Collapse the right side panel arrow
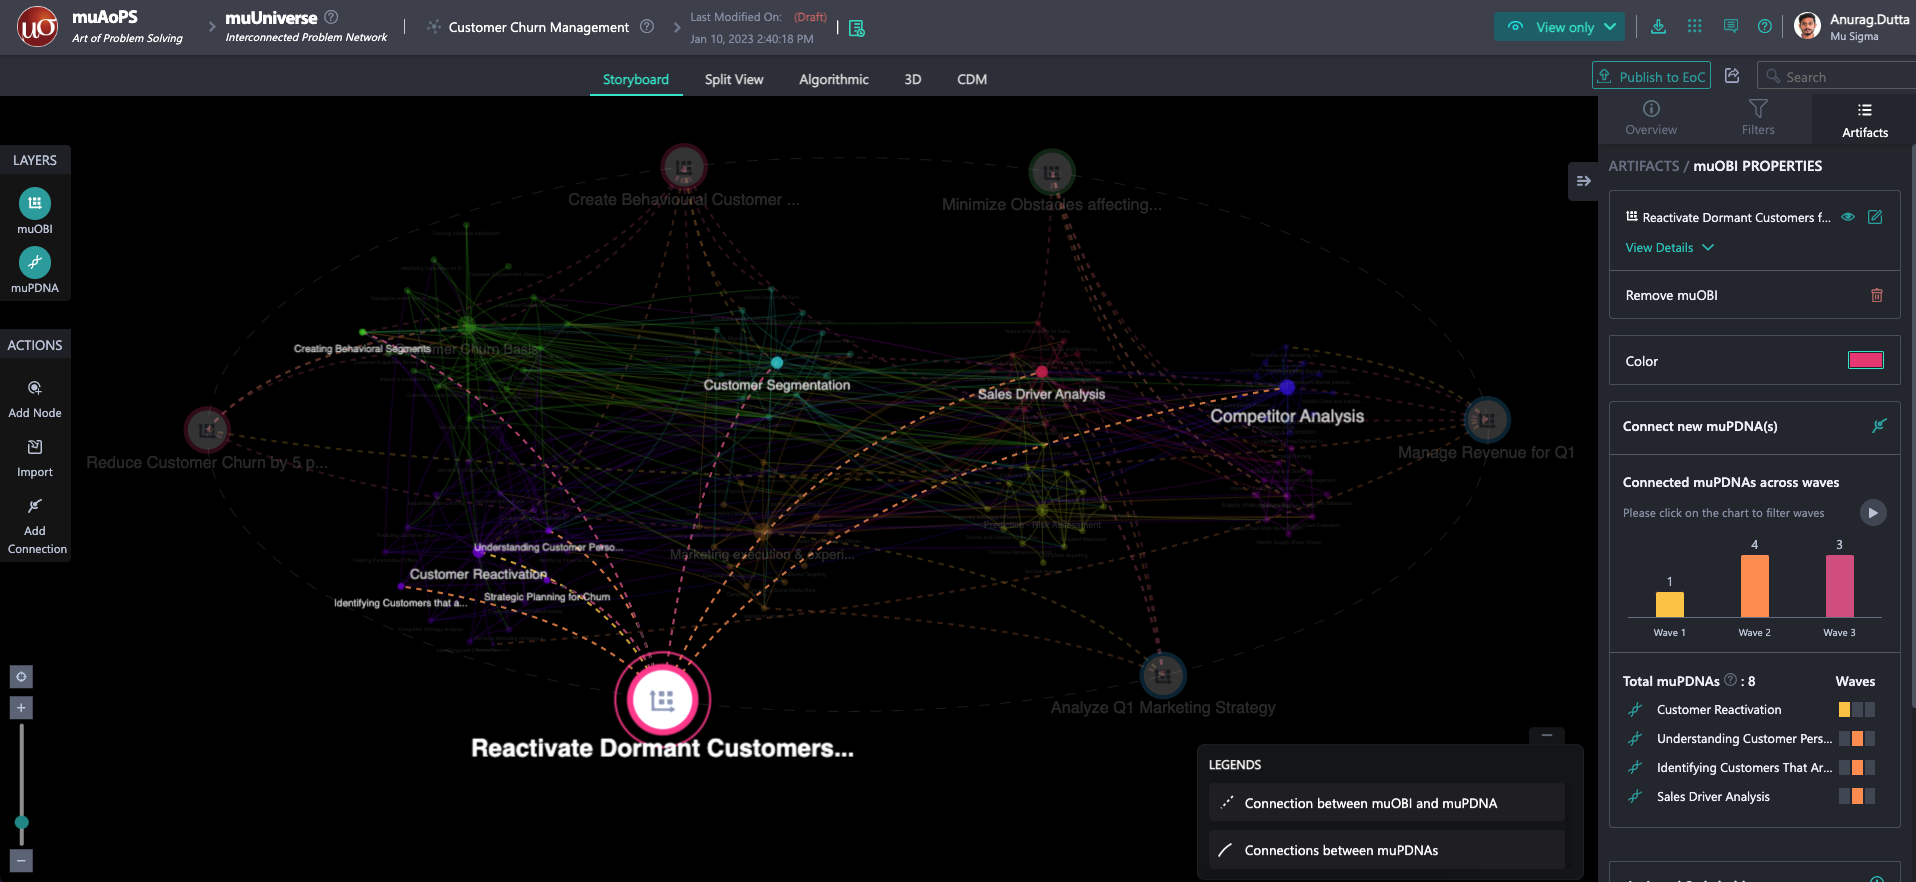The image size is (1916, 882). [x=1583, y=181]
